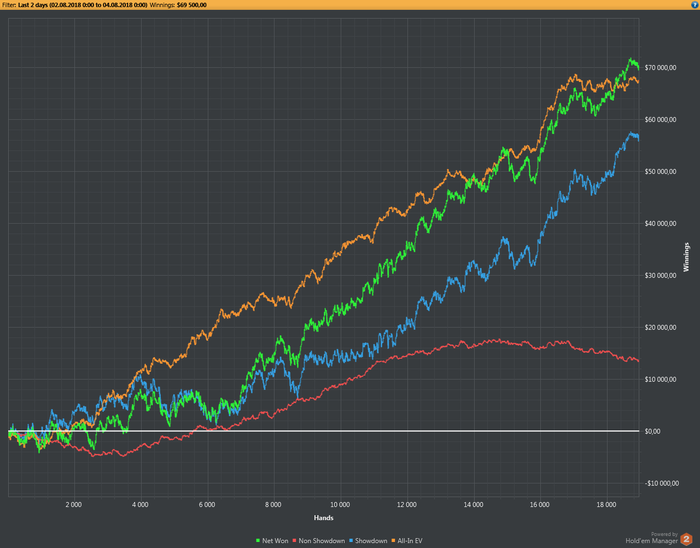Viewport: 700px width, 548px height.
Task: Click the 18 000 hands x-axis label
Action: pos(606,505)
